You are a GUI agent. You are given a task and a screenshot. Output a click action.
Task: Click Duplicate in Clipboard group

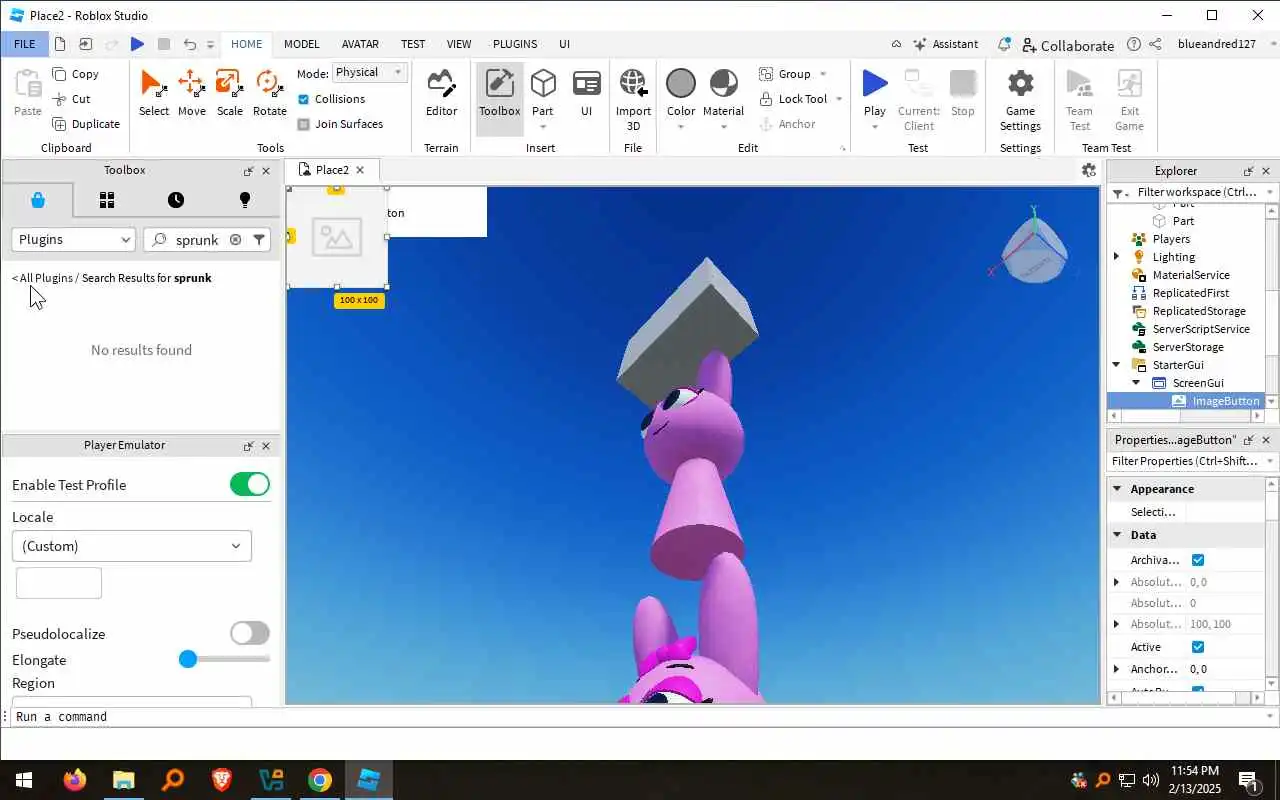click(86, 124)
